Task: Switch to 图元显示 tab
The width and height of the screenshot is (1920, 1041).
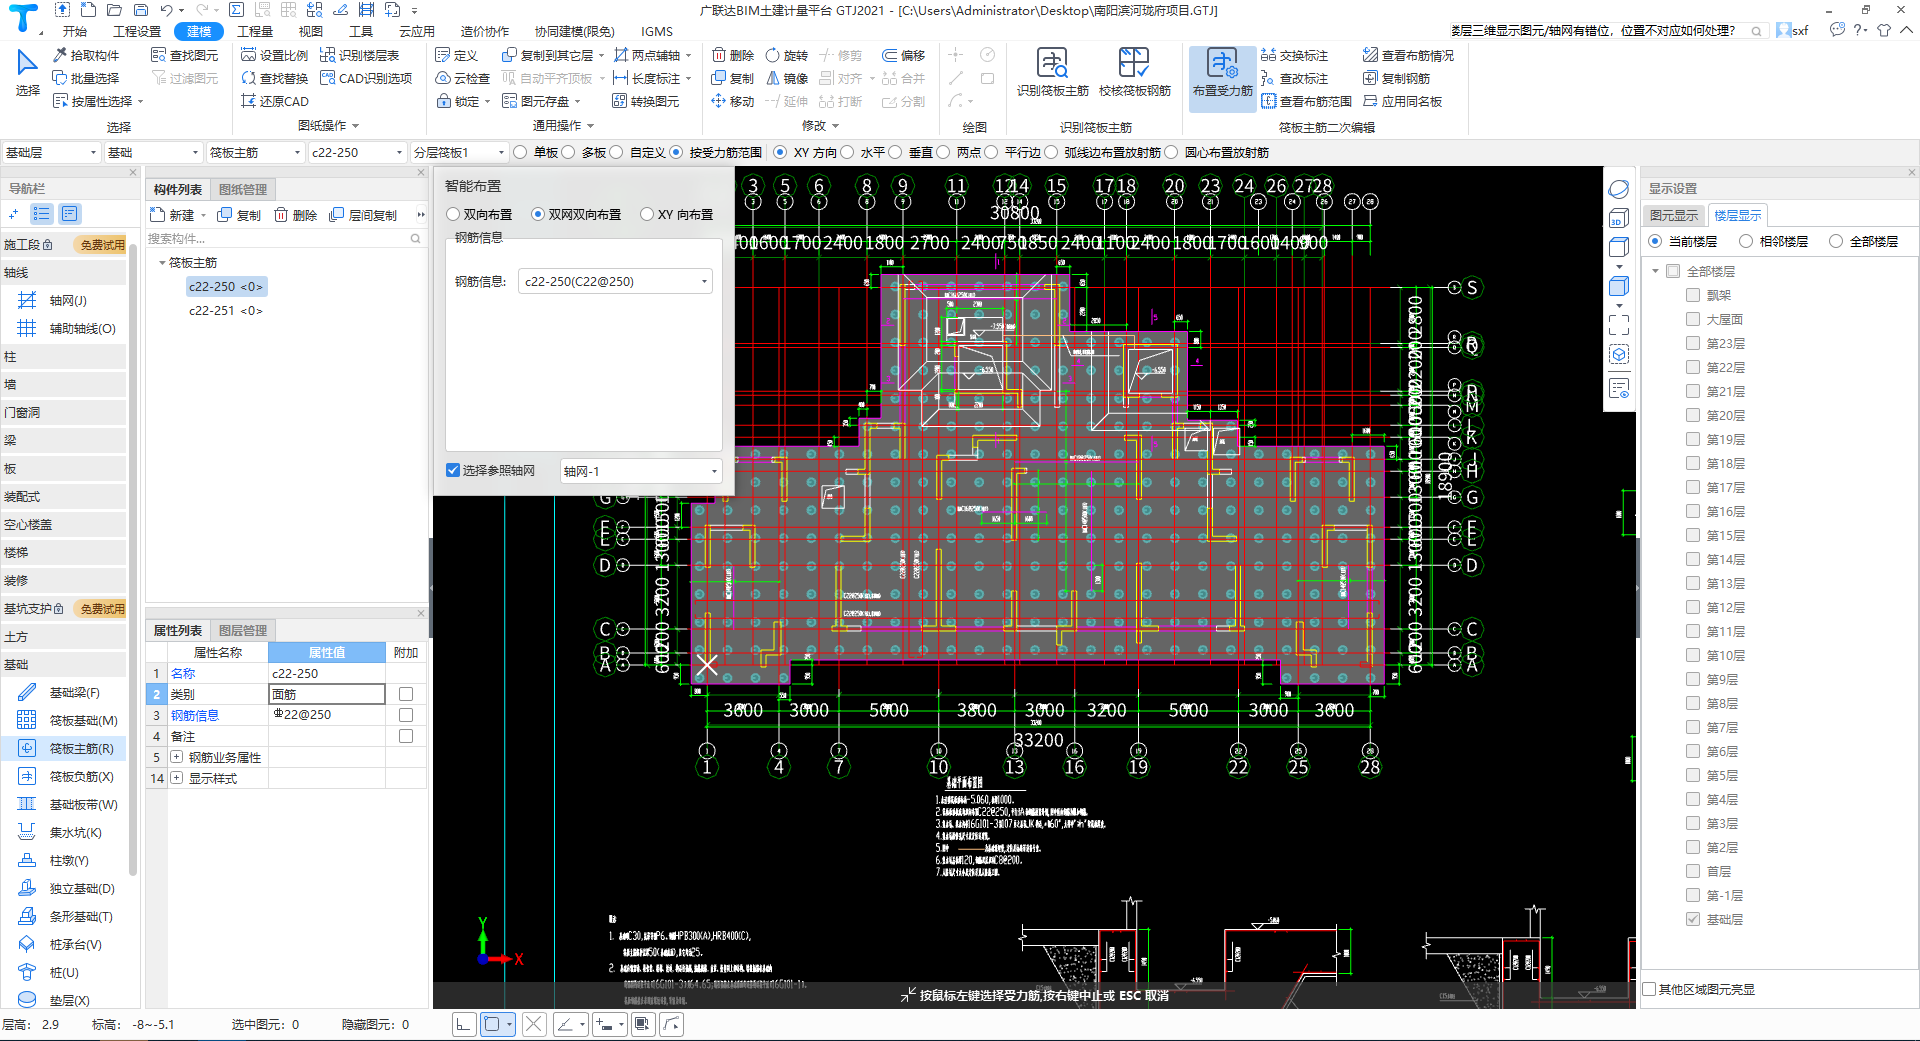Action: pos(1674,215)
